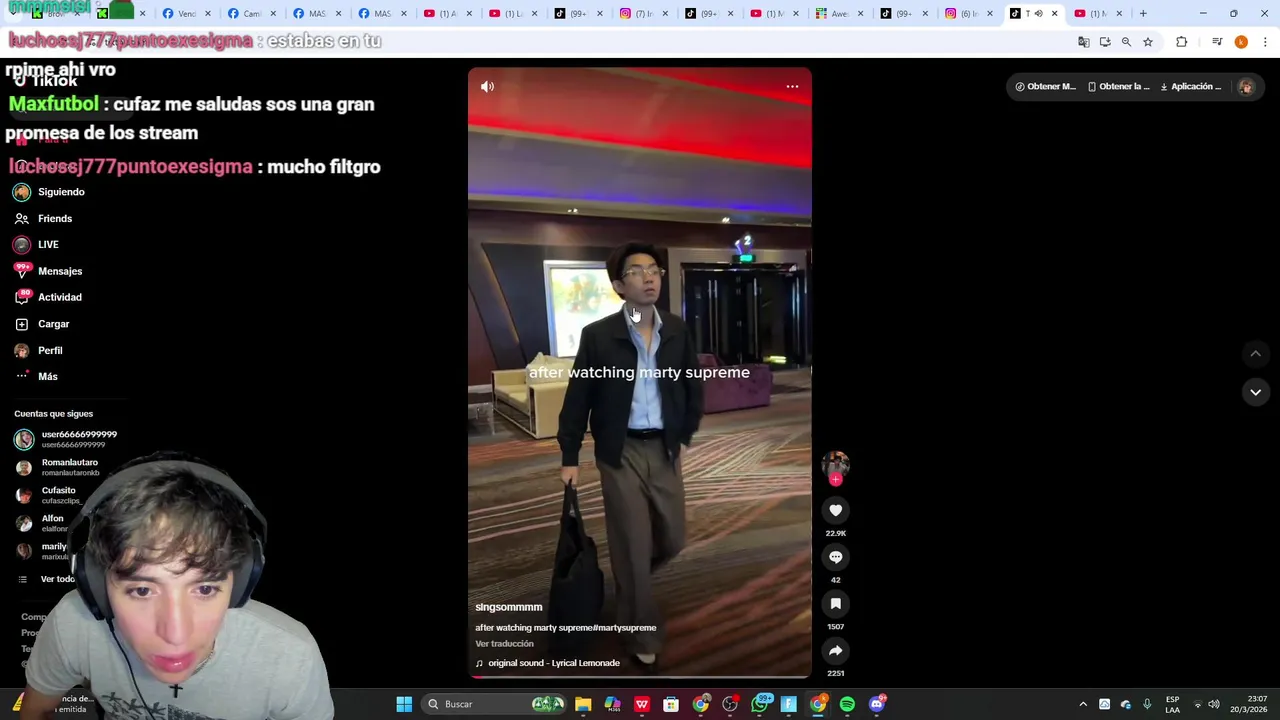Open the Chrome three-dot menu
The width and height of the screenshot is (1280, 720).
pyautogui.click(x=1265, y=42)
